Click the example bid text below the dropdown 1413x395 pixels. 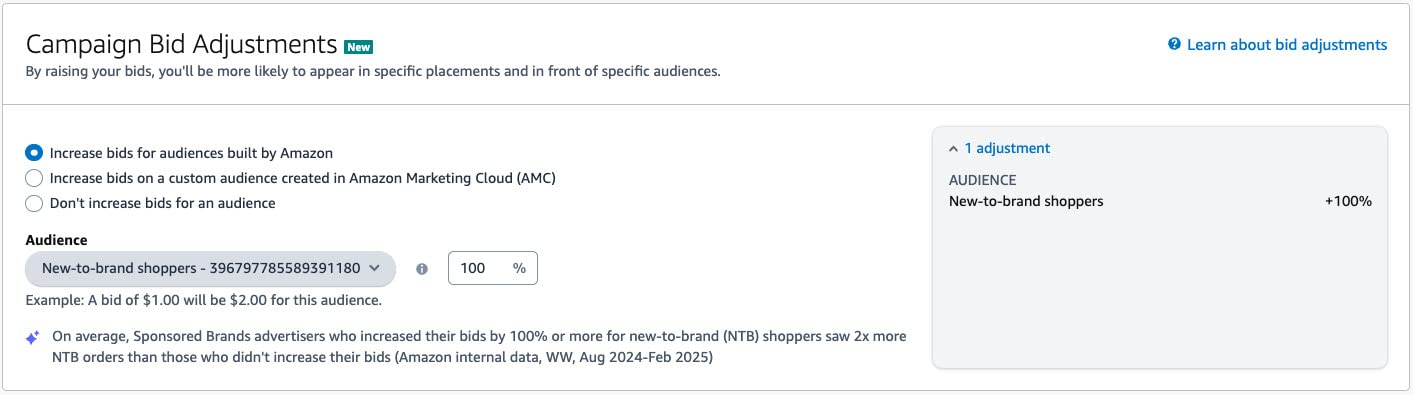point(203,300)
